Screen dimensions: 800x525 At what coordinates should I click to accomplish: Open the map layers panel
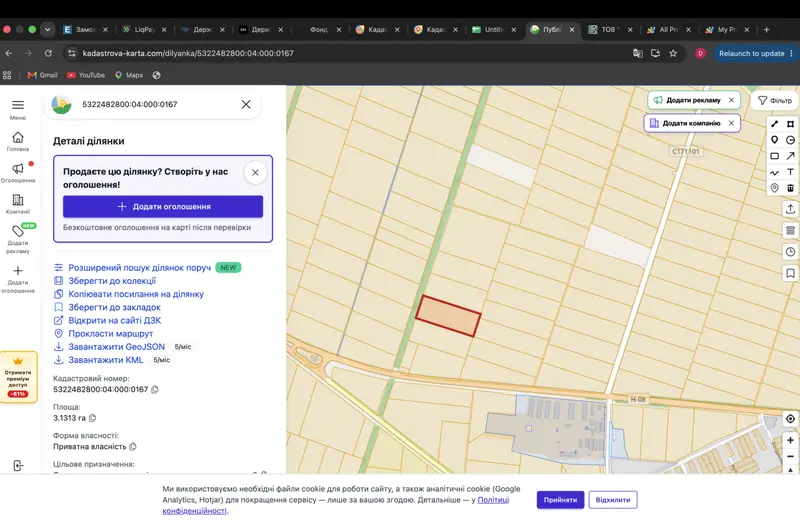[790, 230]
